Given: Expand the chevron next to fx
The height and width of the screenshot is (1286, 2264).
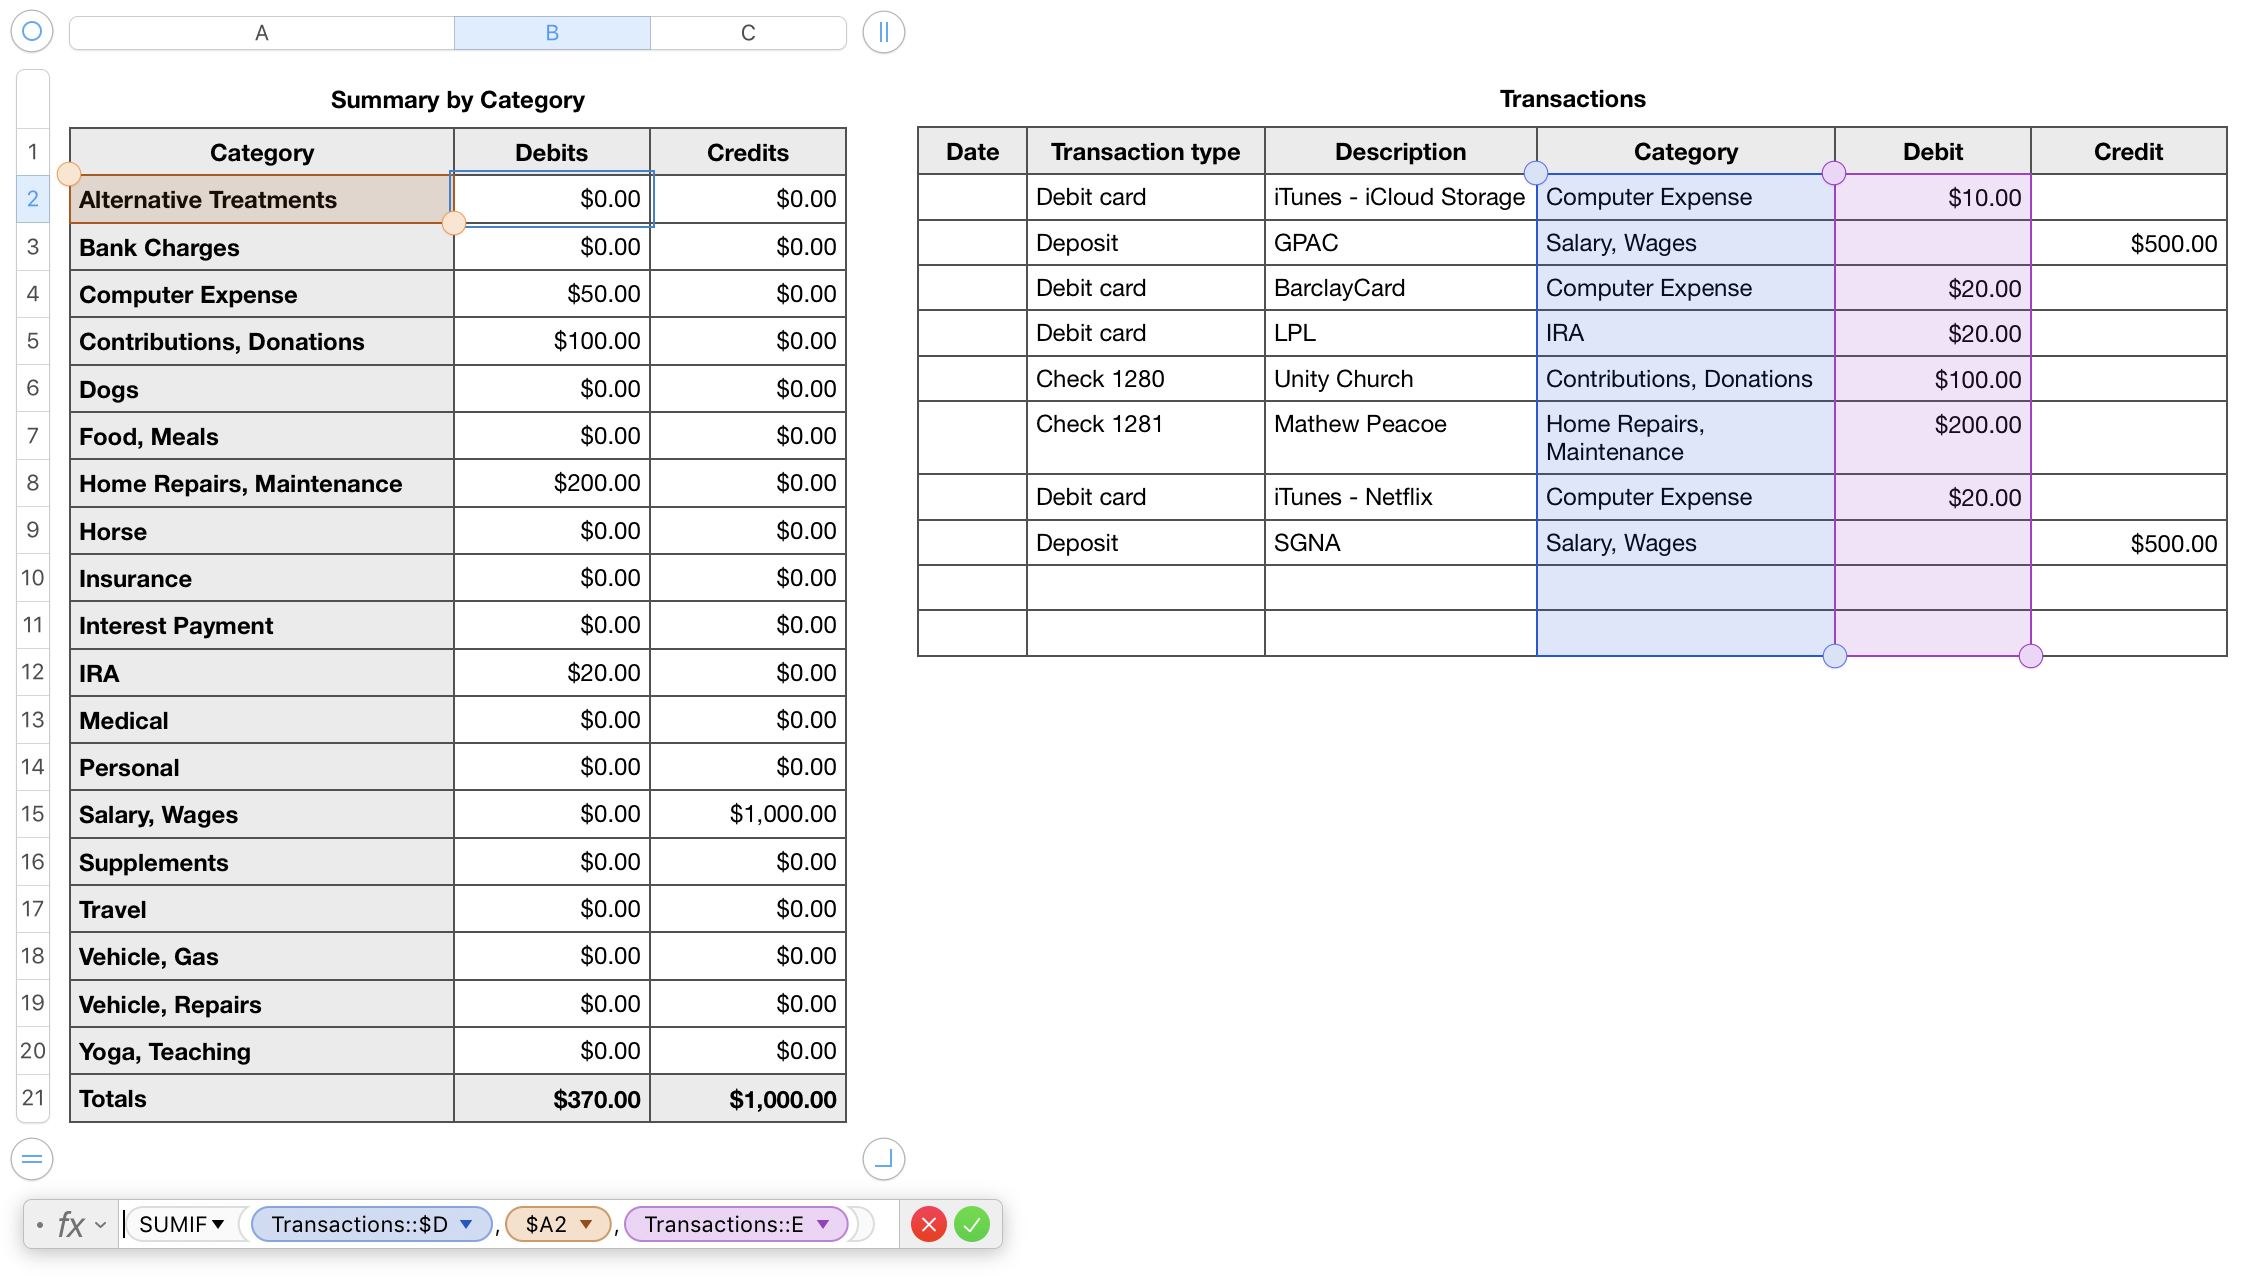Looking at the screenshot, I should (101, 1225).
